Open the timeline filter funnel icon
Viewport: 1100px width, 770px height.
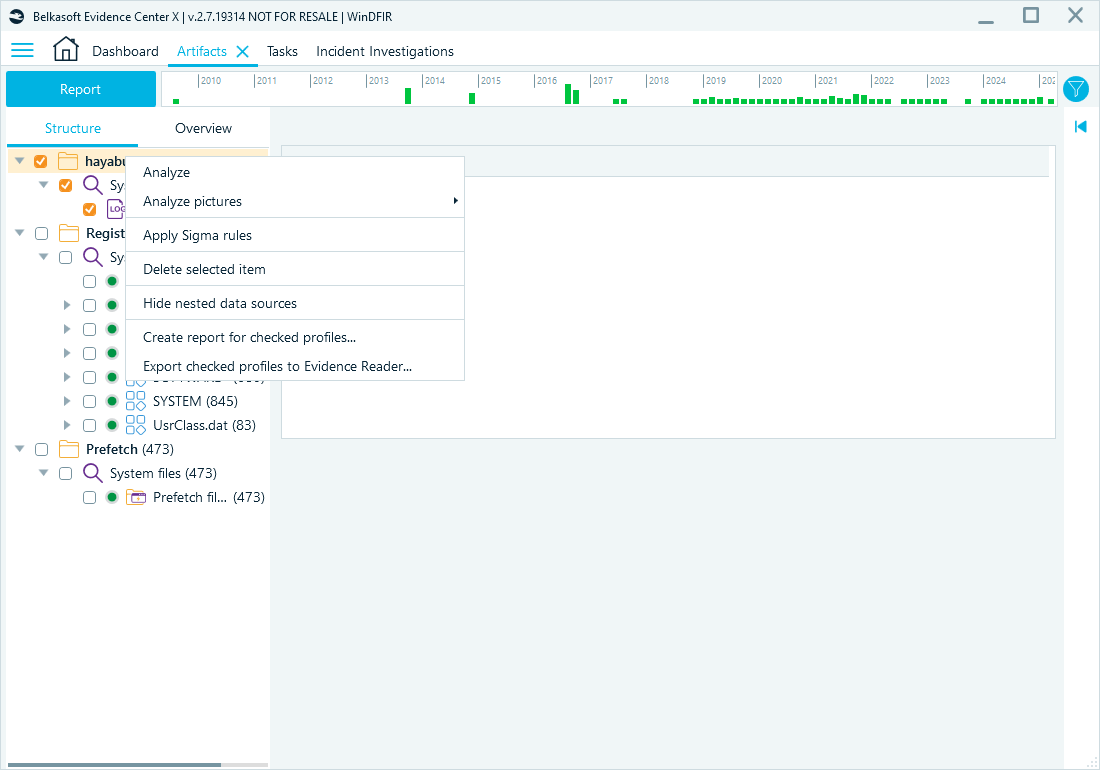click(1075, 89)
